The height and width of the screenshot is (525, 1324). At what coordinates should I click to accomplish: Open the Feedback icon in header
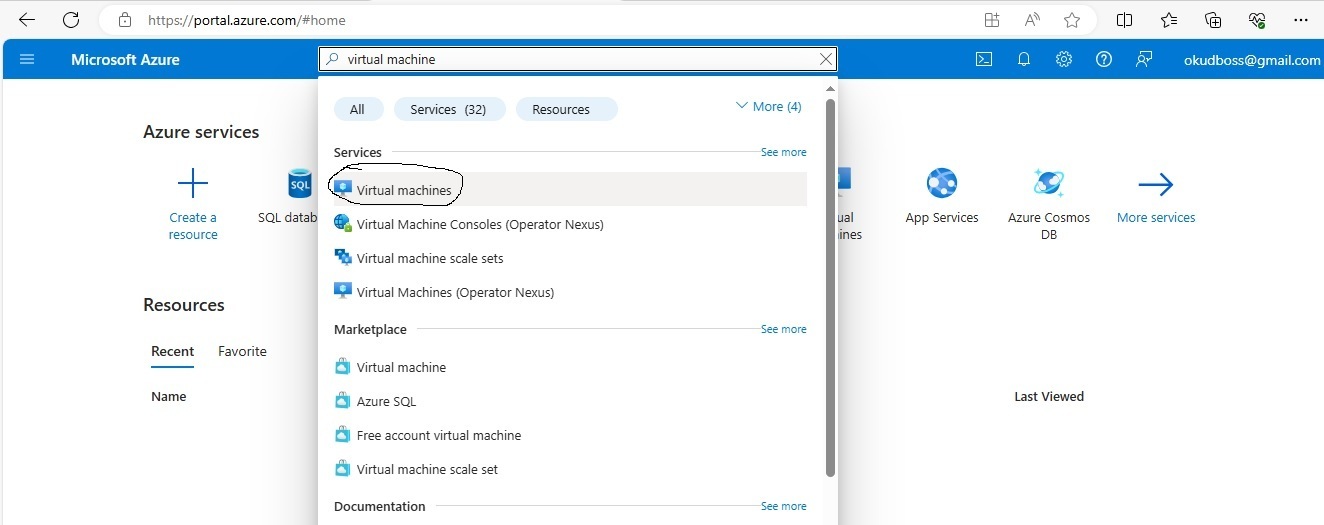tap(1144, 59)
